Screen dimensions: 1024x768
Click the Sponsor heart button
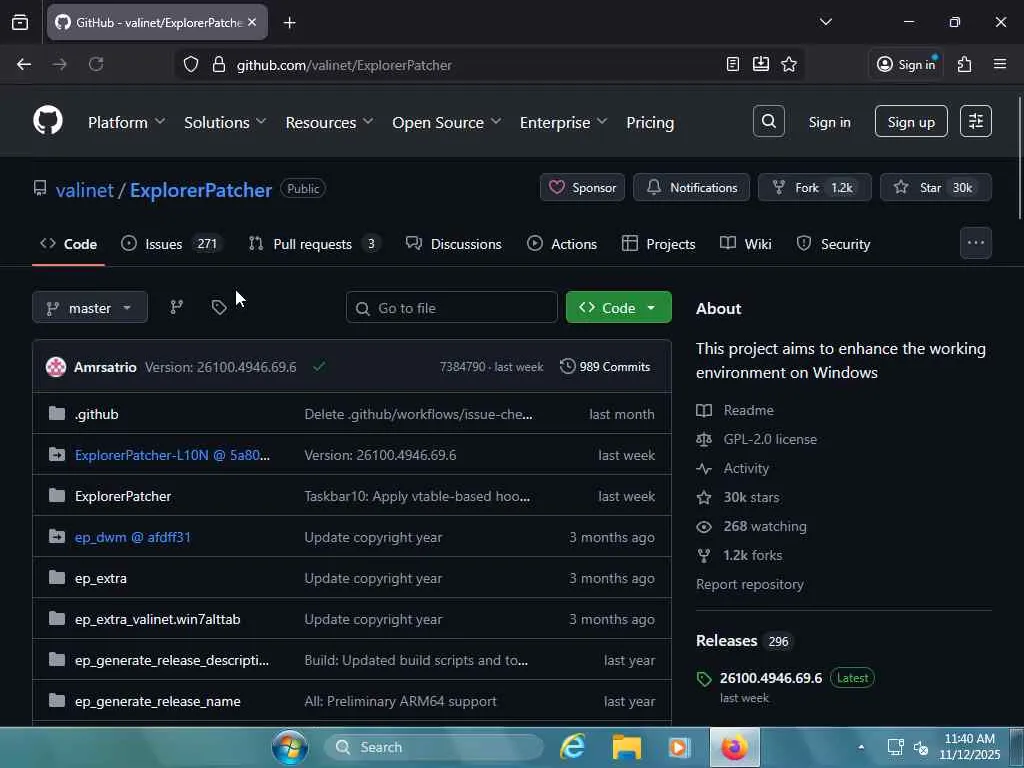coord(583,187)
